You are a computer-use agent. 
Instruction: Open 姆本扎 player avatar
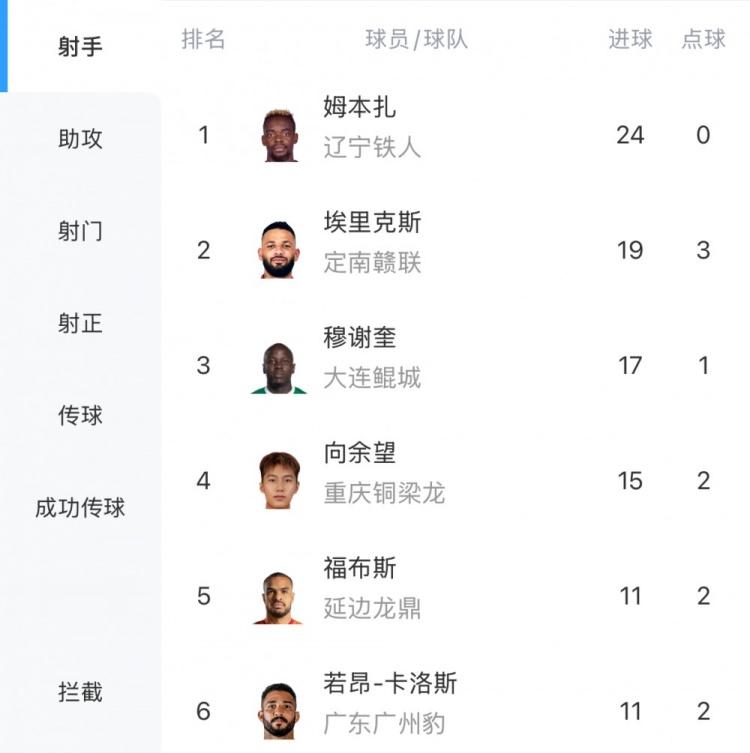pos(279,135)
